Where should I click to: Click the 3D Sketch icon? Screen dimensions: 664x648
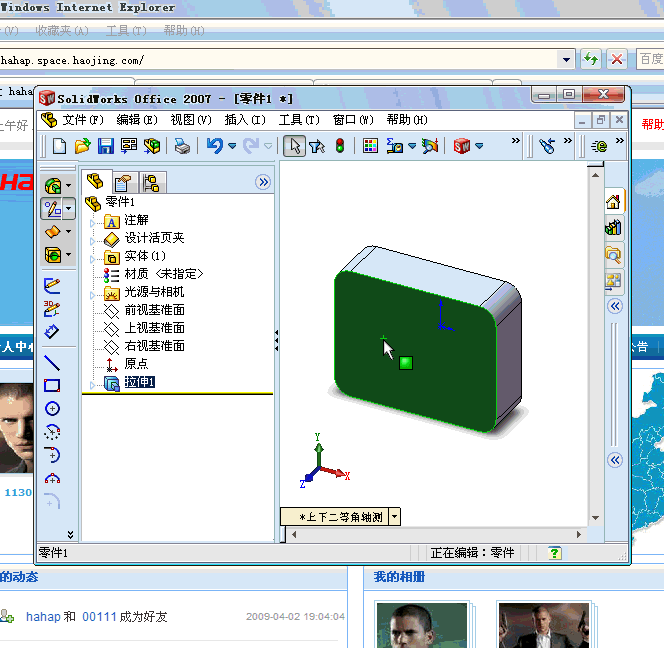click(52, 309)
